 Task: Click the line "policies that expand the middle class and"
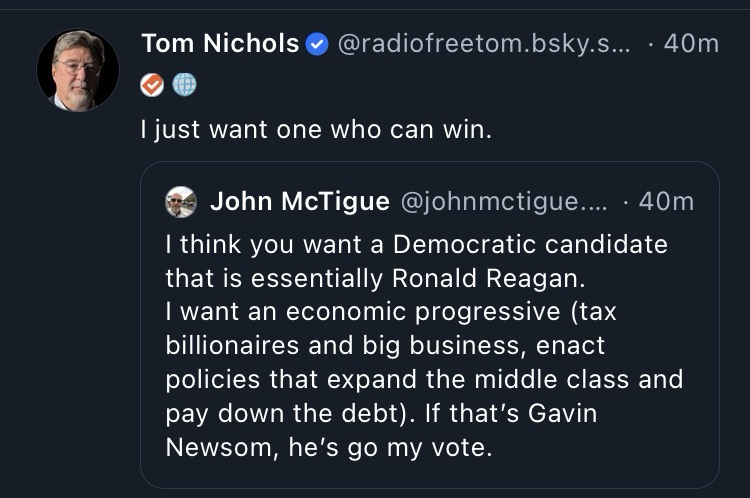424,380
